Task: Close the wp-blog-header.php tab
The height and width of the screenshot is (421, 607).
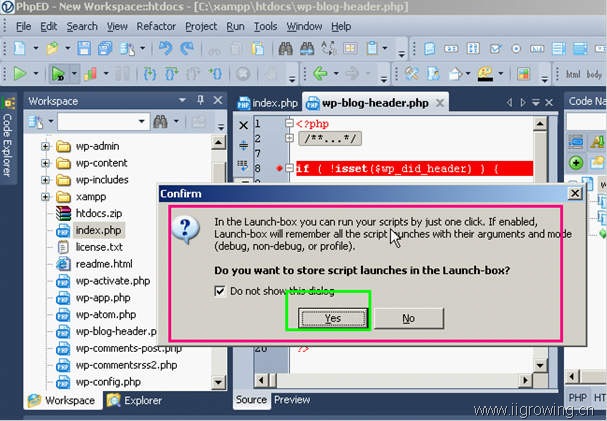Action: tap(440, 103)
